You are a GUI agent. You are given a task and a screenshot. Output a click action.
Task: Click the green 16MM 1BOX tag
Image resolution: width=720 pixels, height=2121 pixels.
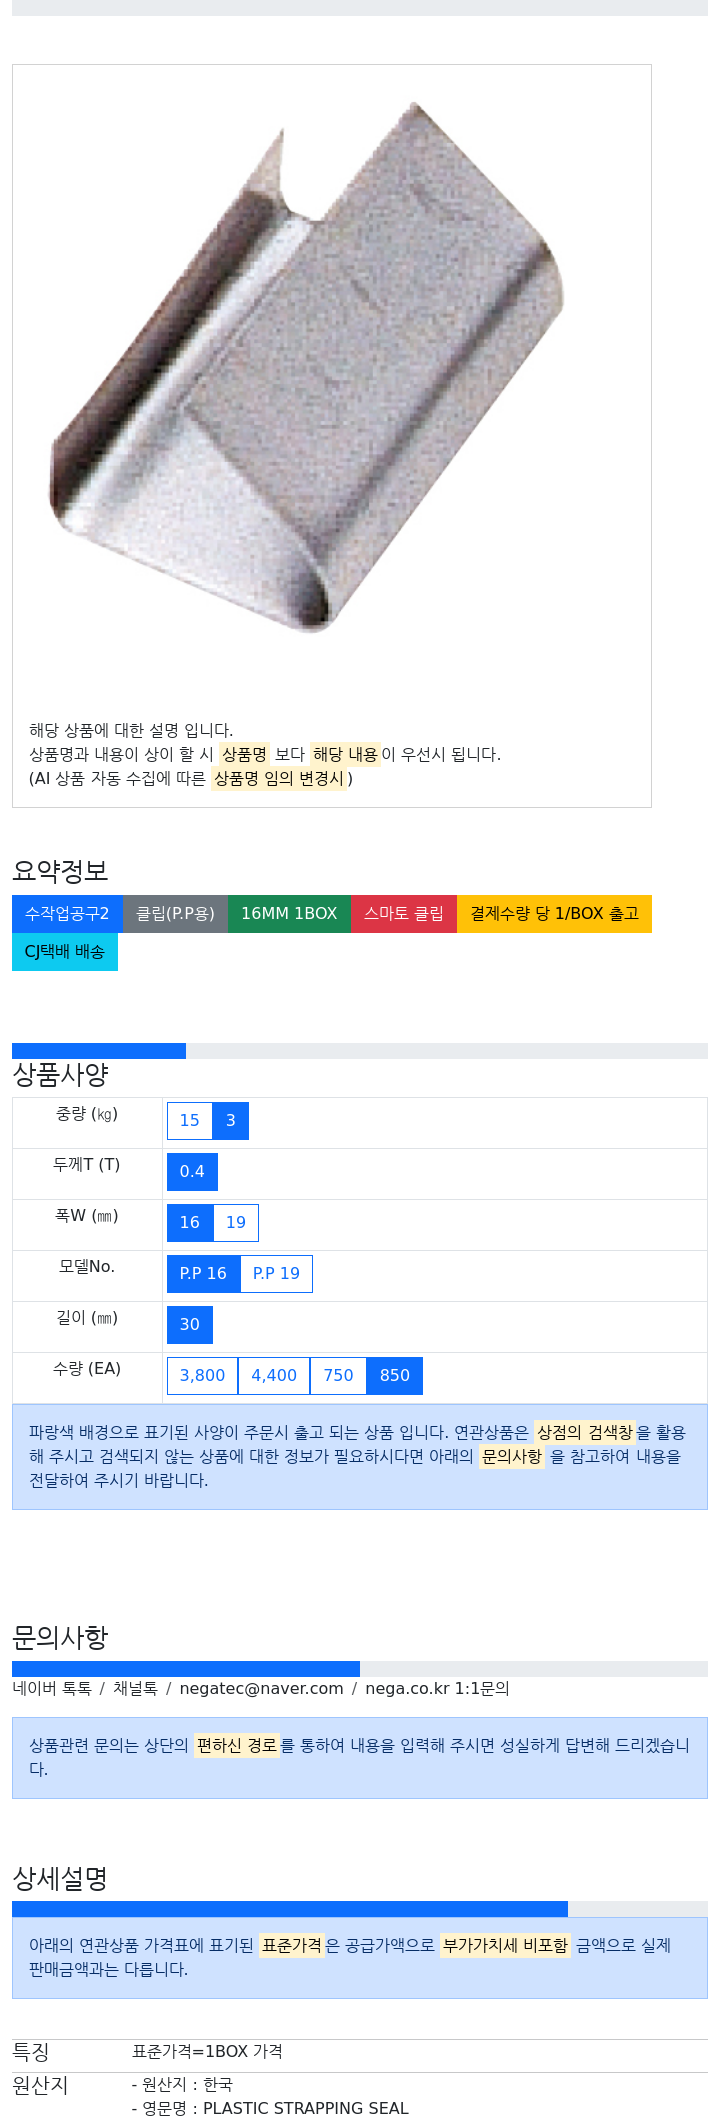(x=289, y=914)
